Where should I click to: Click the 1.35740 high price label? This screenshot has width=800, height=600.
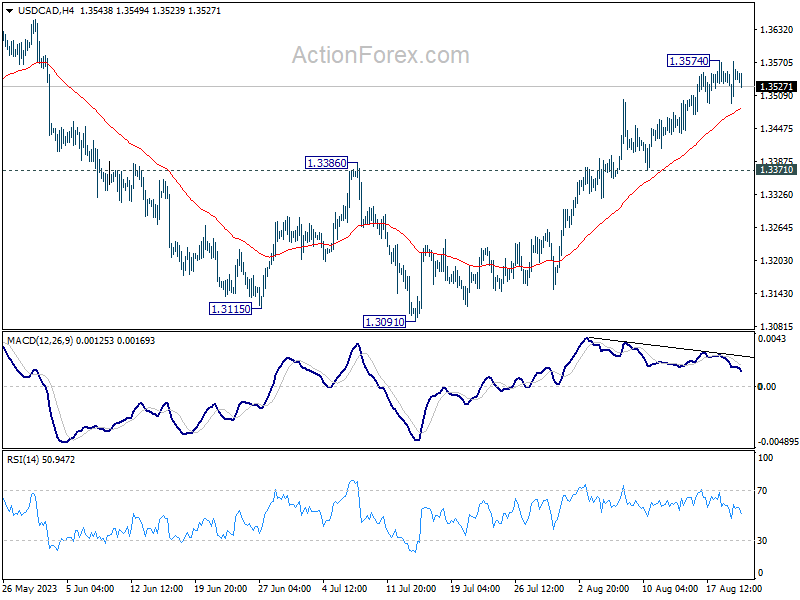tap(689, 61)
